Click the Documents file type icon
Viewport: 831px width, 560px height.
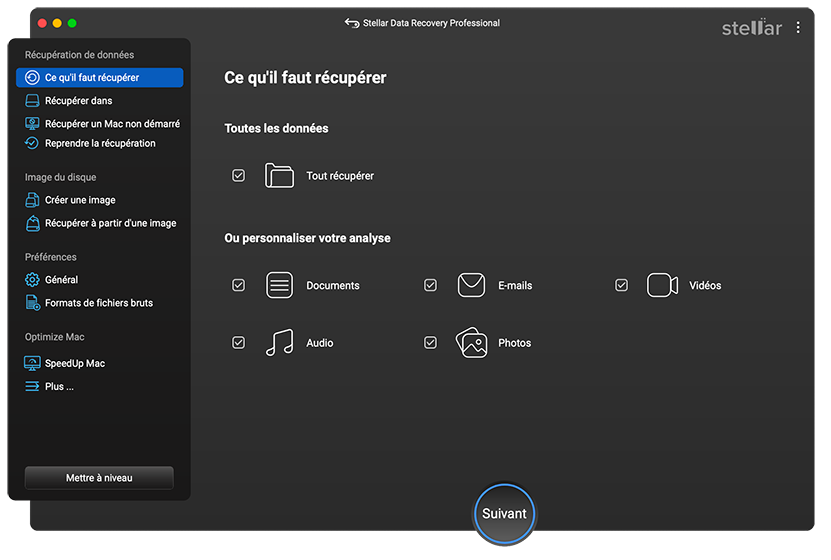coord(279,285)
